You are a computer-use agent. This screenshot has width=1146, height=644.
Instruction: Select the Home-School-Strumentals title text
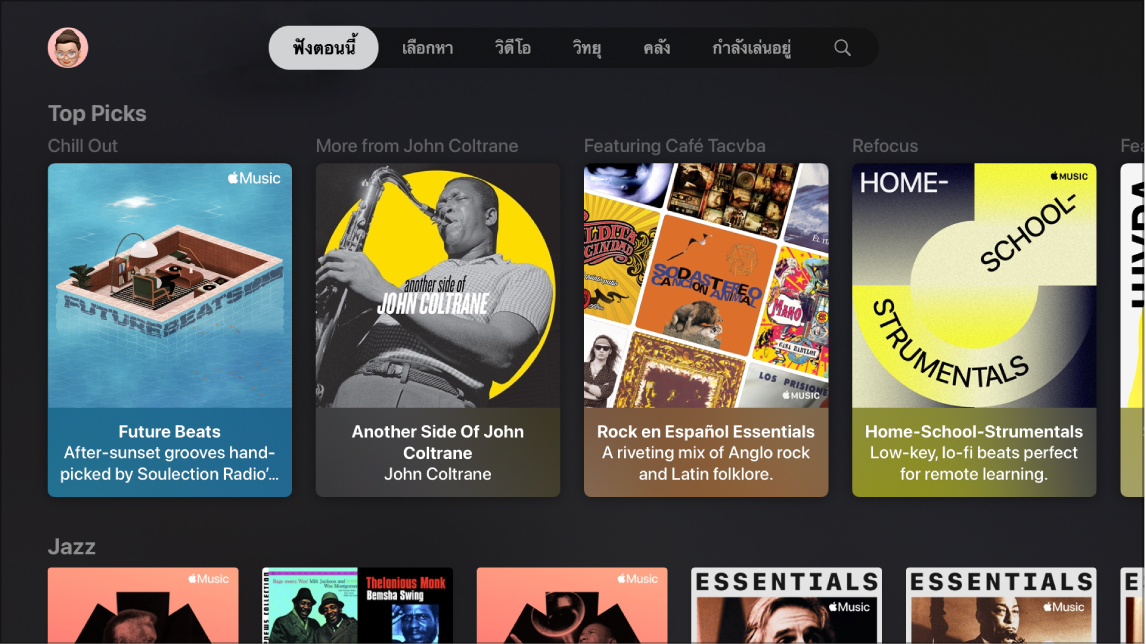pos(974,431)
